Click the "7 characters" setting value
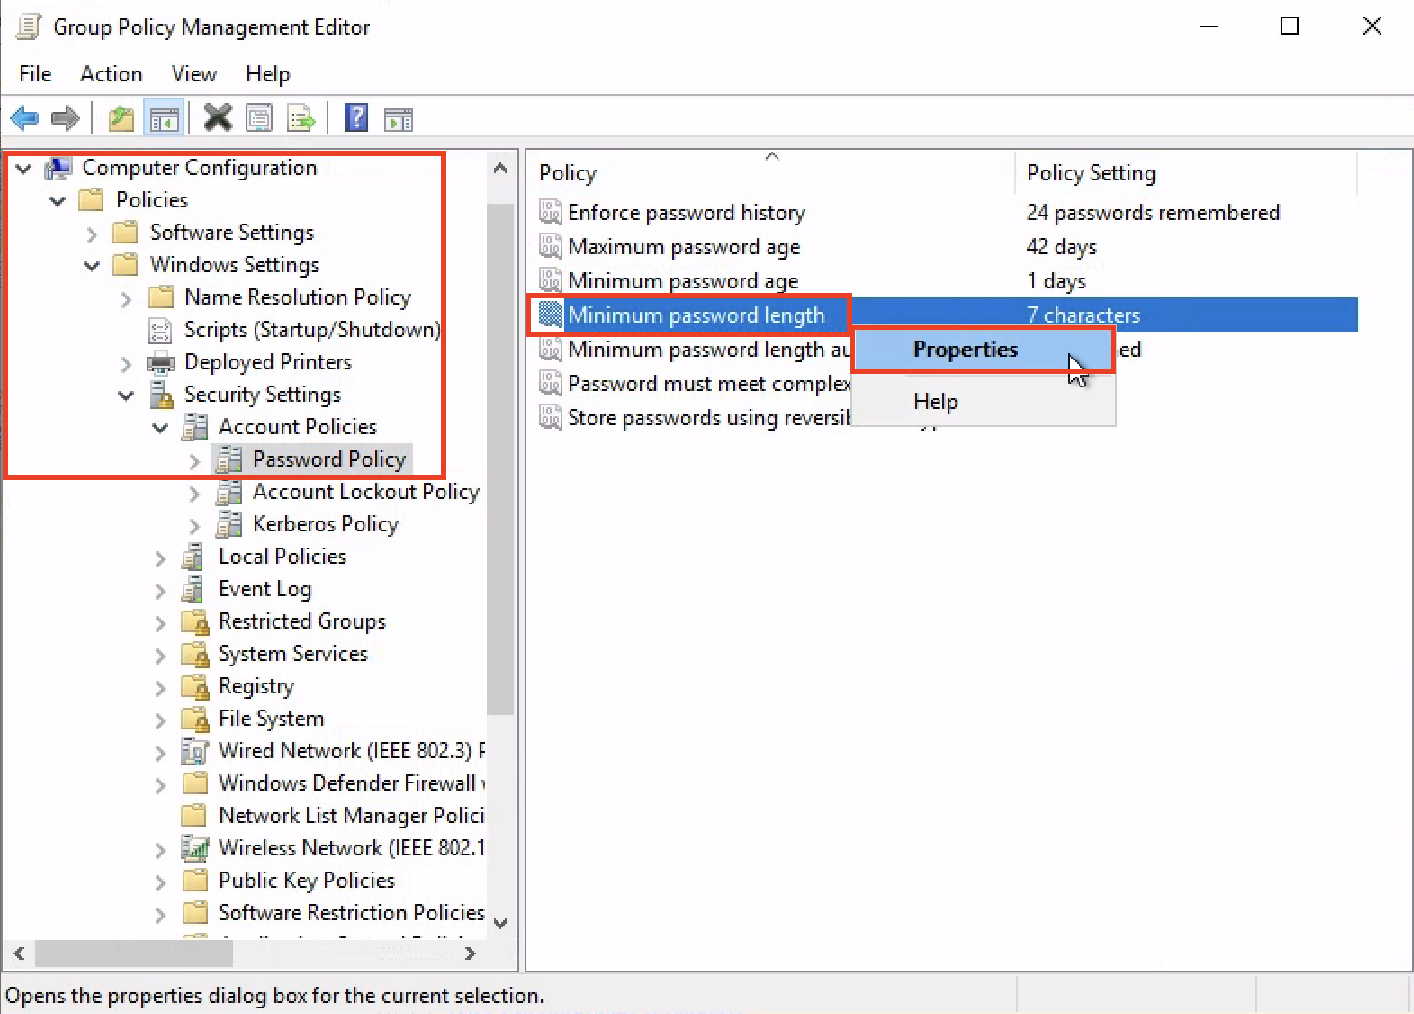Viewport: 1414px width, 1014px height. coord(1083,315)
